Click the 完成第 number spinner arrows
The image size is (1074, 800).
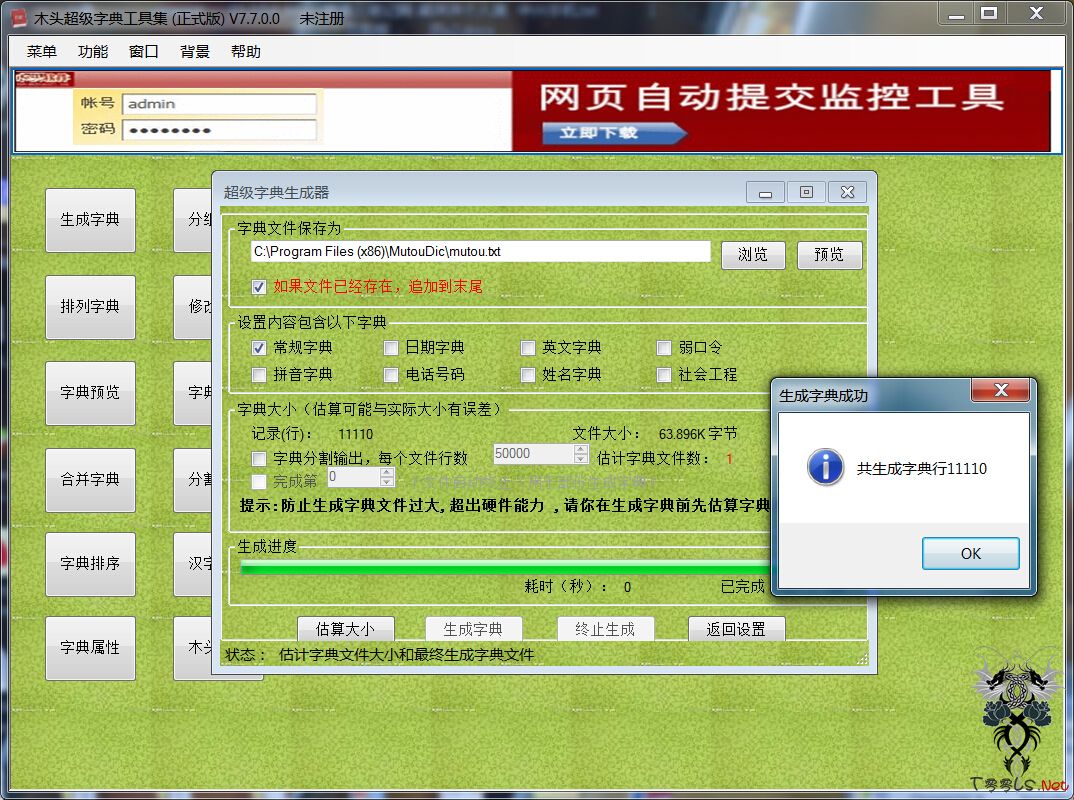coord(387,478)
